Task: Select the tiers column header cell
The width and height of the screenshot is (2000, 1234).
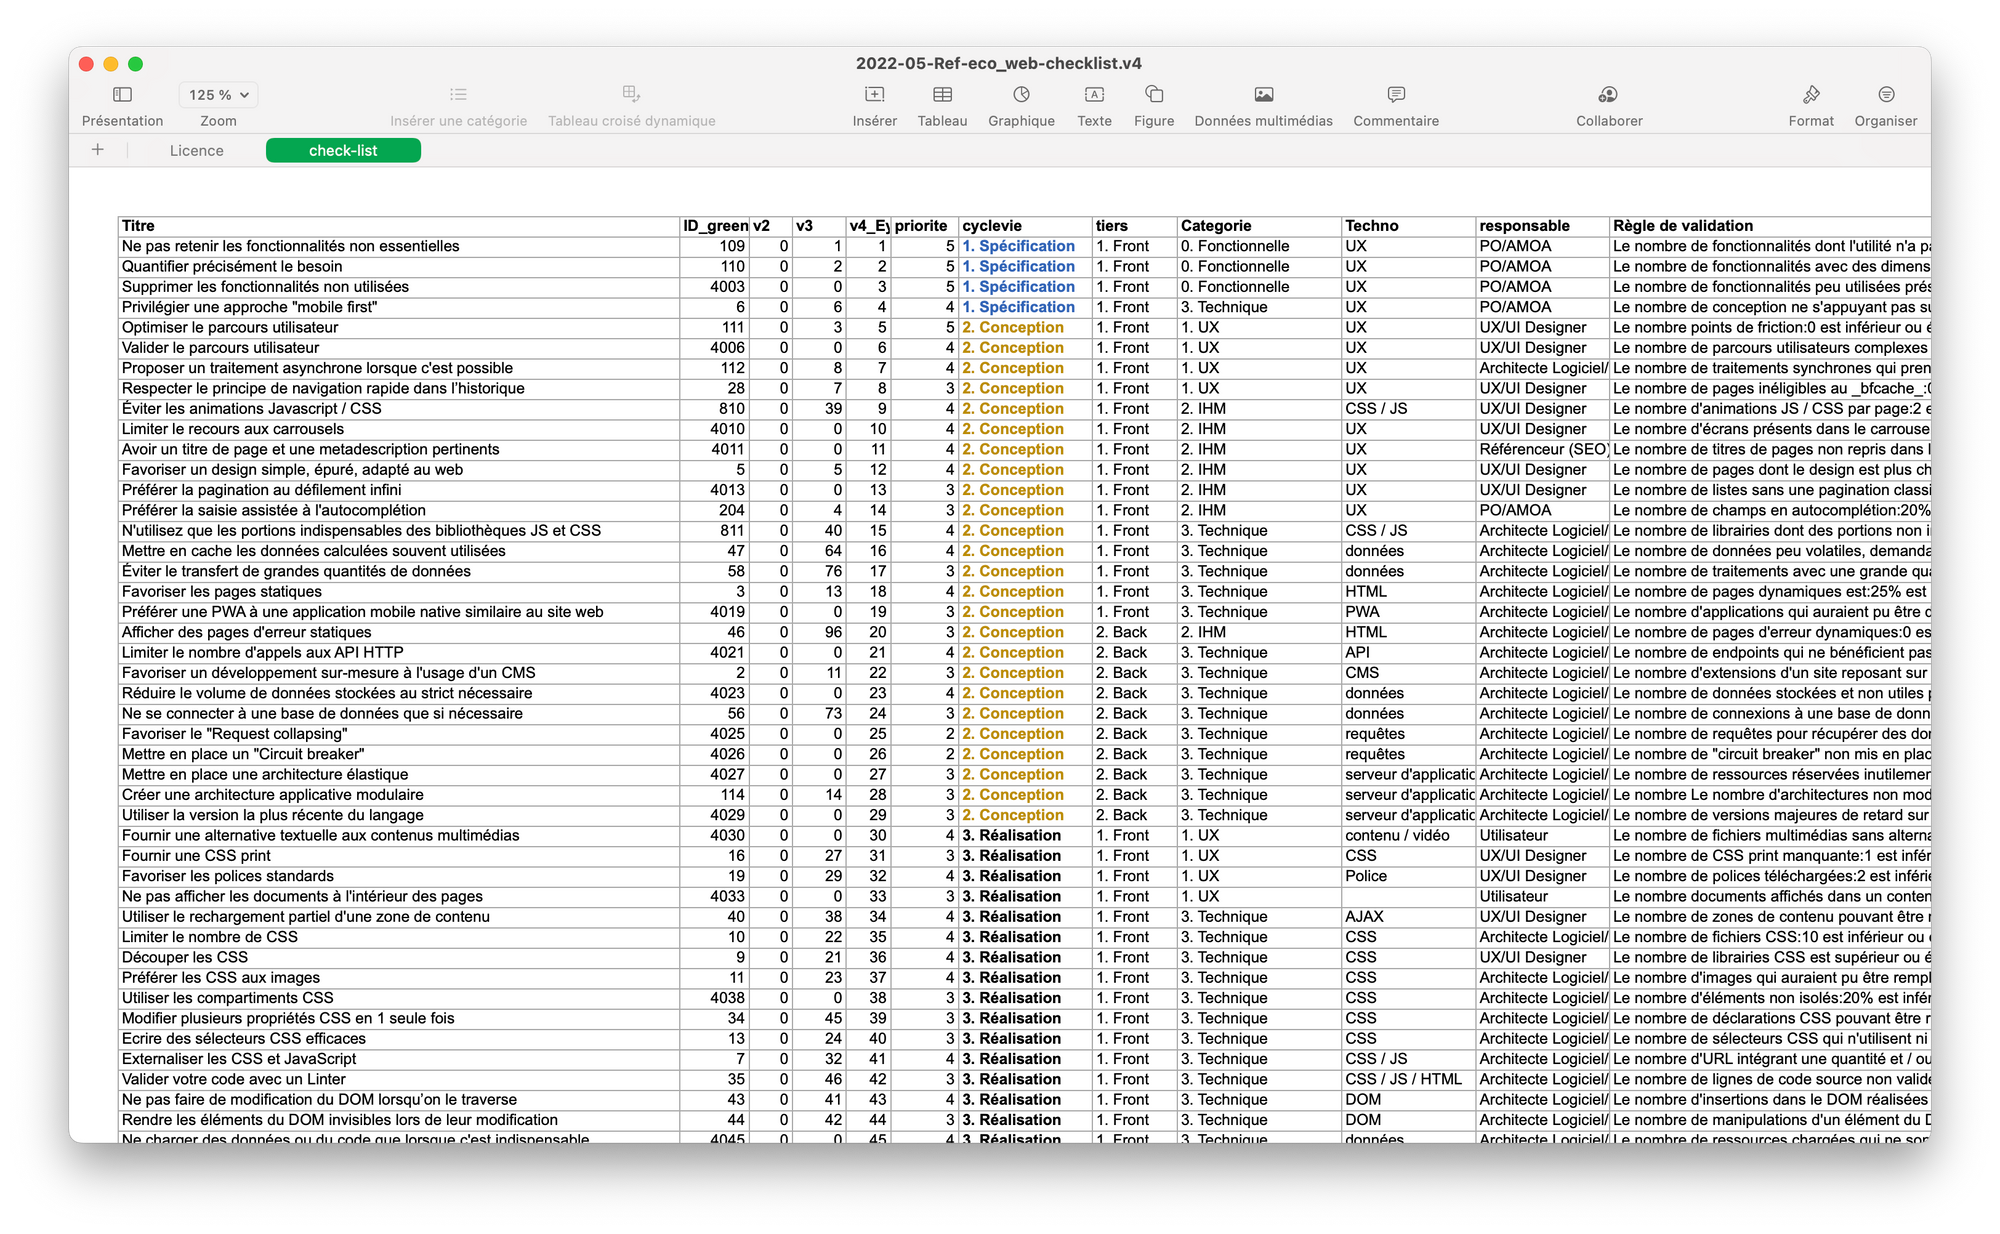Action: (x=1134, y=226)
